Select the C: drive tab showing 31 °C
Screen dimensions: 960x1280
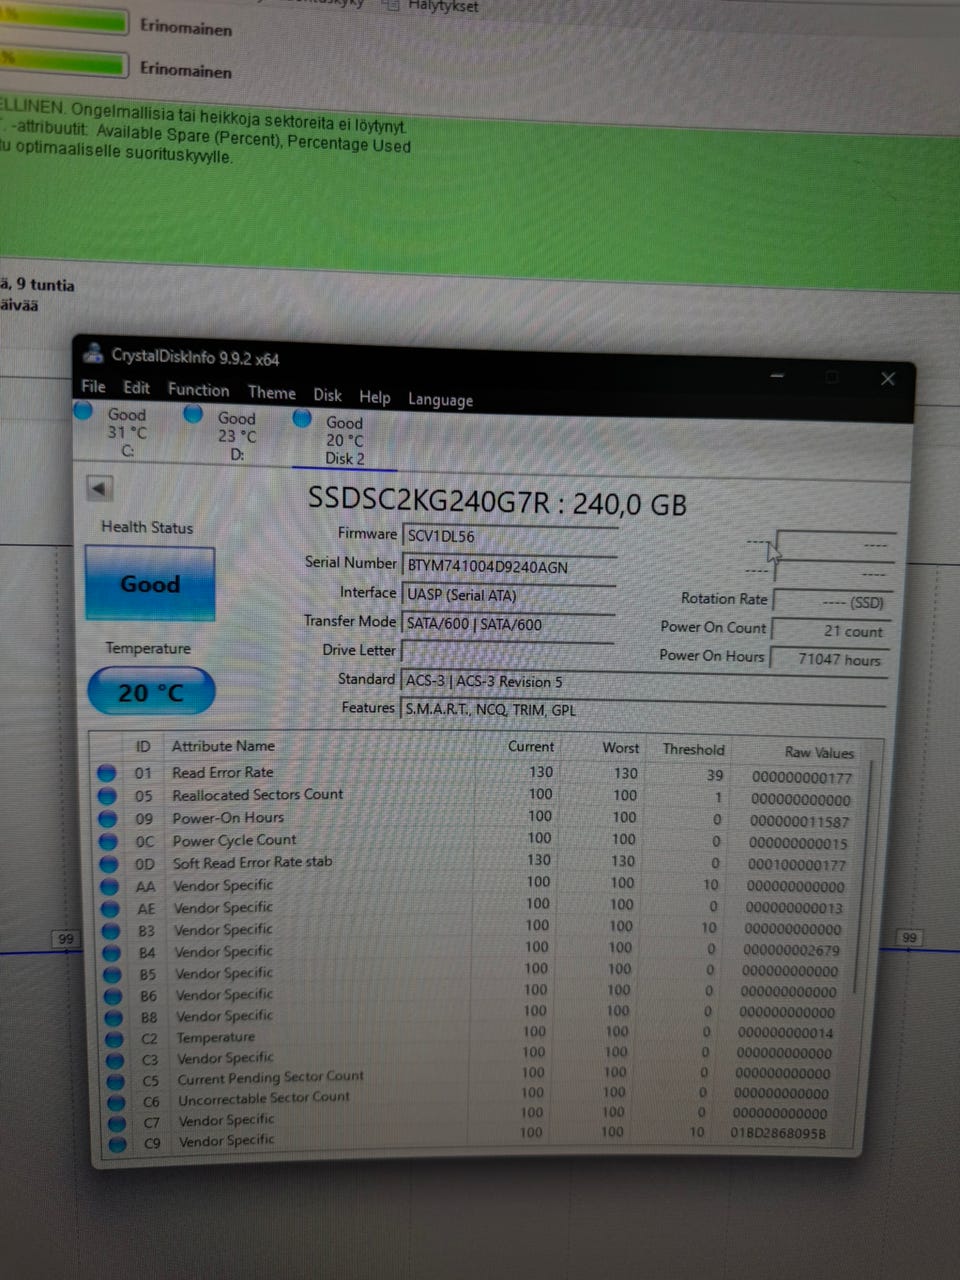click(127, 432)
